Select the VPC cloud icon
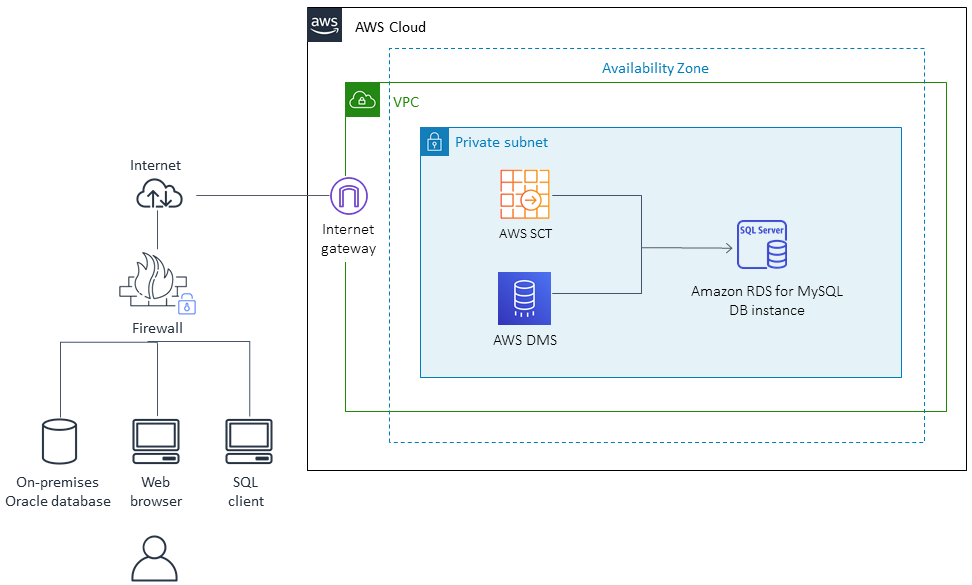 (x=362, y=100)
